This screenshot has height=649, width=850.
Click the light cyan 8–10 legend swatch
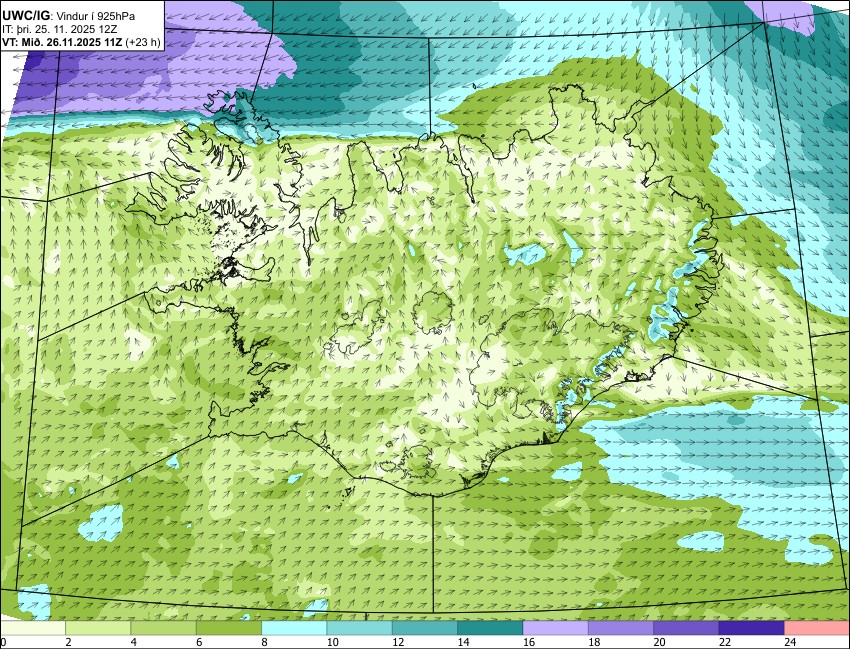click(x=294, y=628)
